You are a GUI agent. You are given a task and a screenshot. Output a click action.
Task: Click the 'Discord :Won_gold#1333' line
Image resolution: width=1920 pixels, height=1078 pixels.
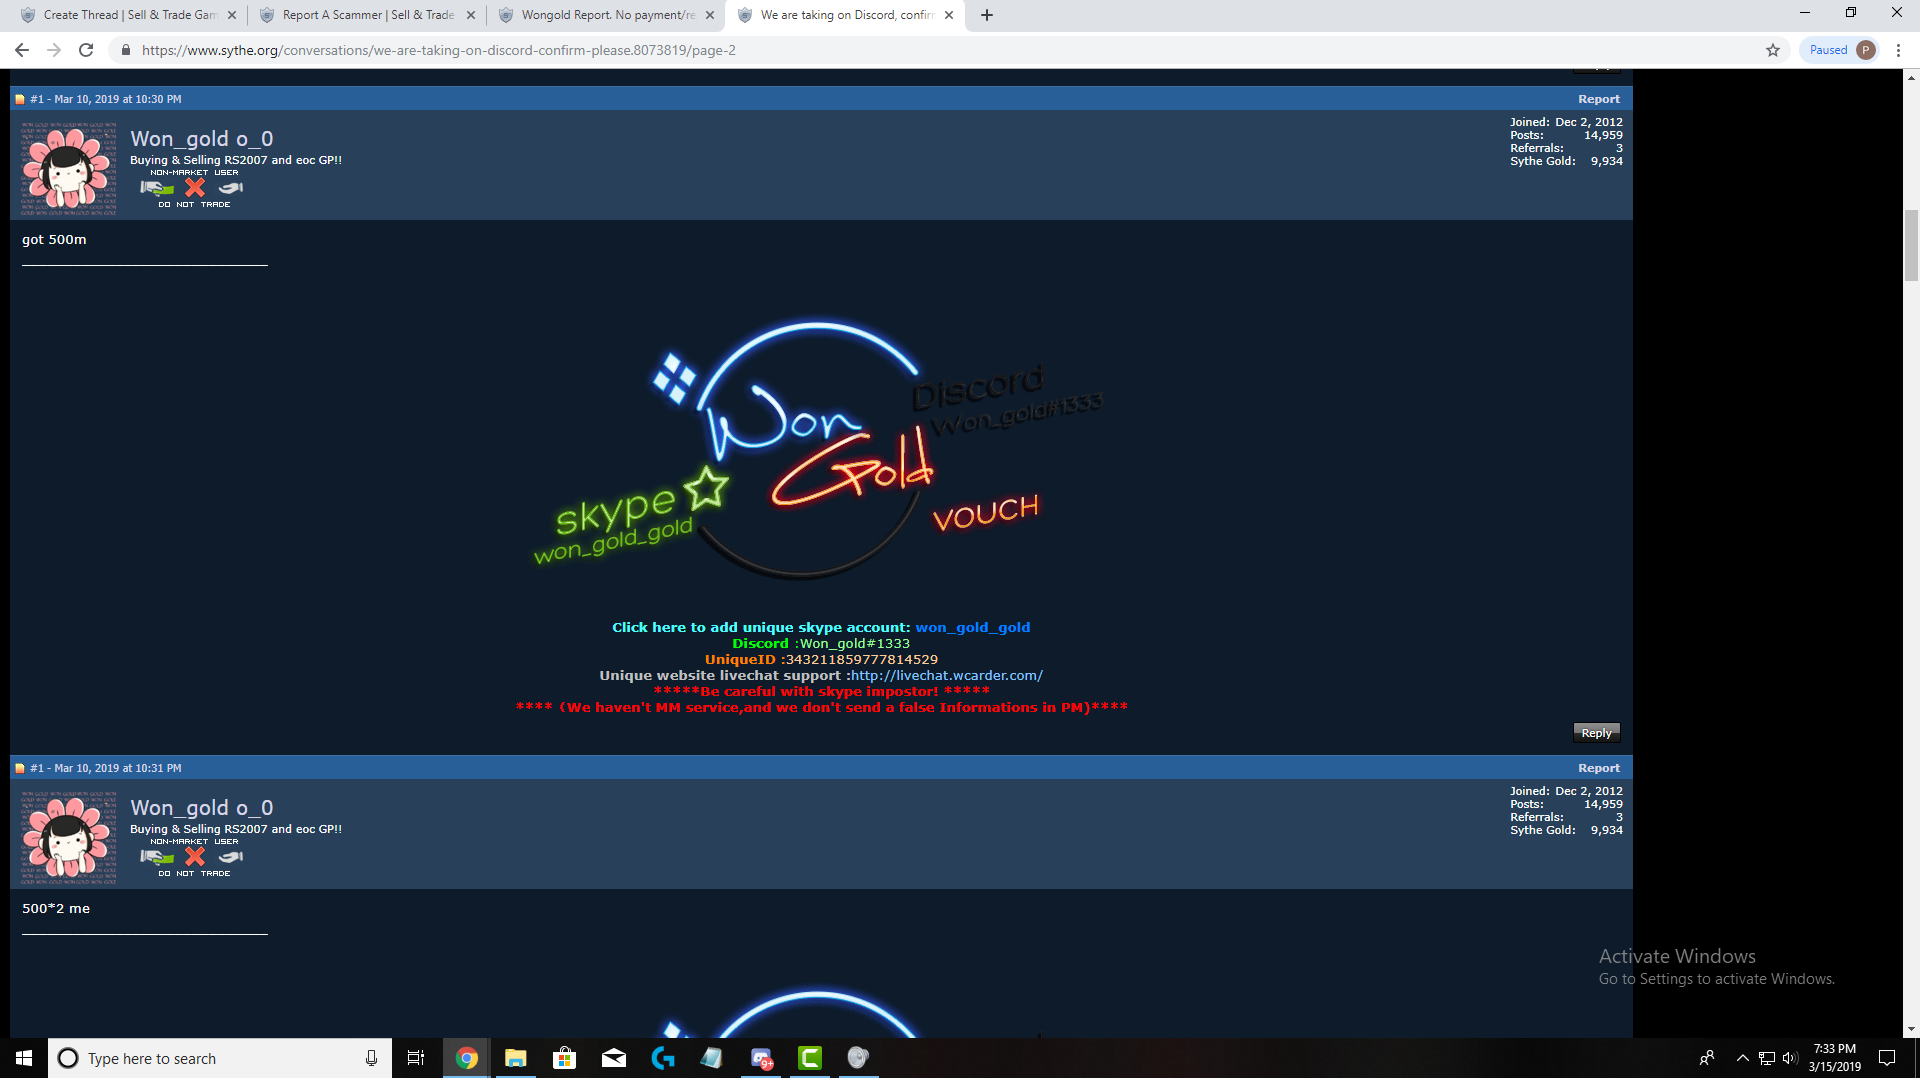(821, 643)
